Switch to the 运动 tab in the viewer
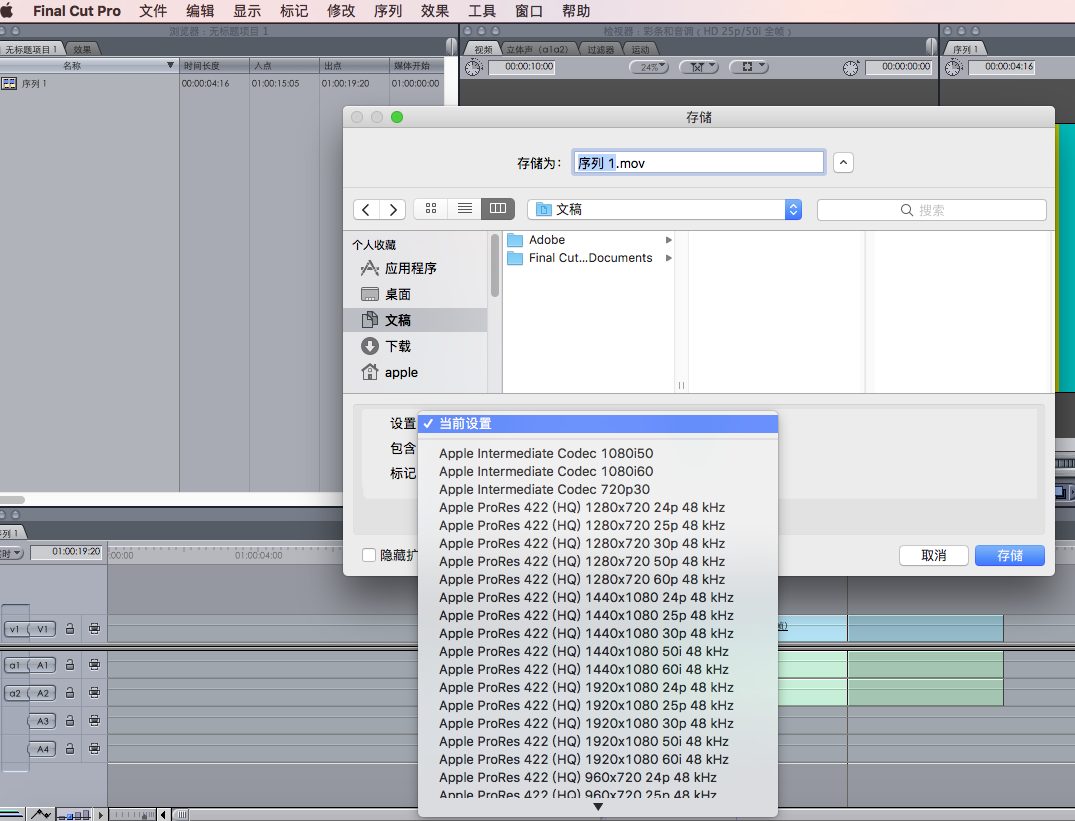 click(x=640, y=49)
